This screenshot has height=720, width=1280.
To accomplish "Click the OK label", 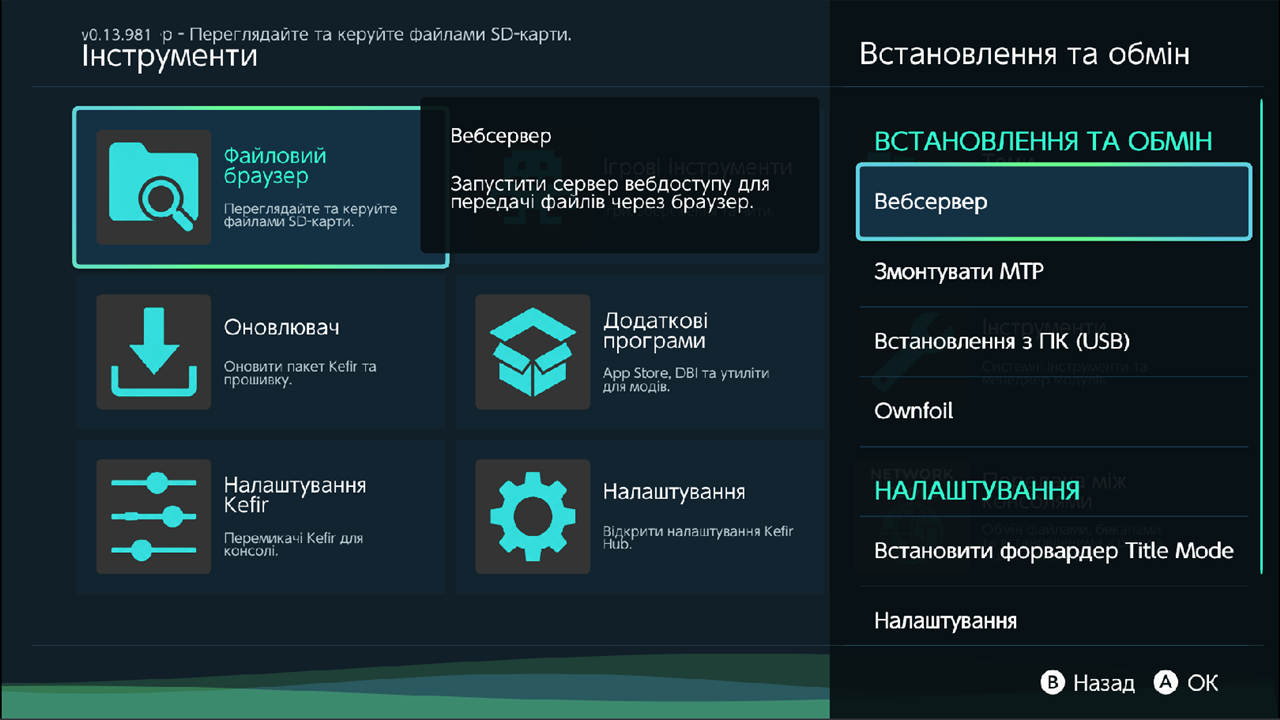I will click(x=1203, y=683).
